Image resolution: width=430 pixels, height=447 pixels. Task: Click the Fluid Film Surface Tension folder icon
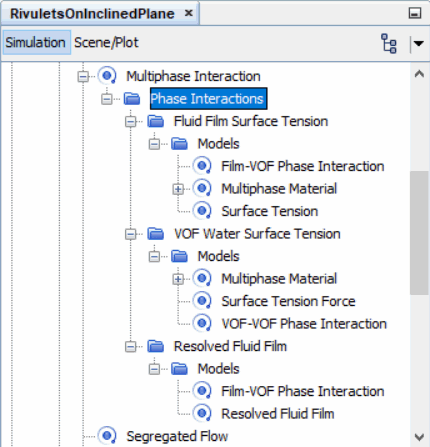click(x=156, y=121)
